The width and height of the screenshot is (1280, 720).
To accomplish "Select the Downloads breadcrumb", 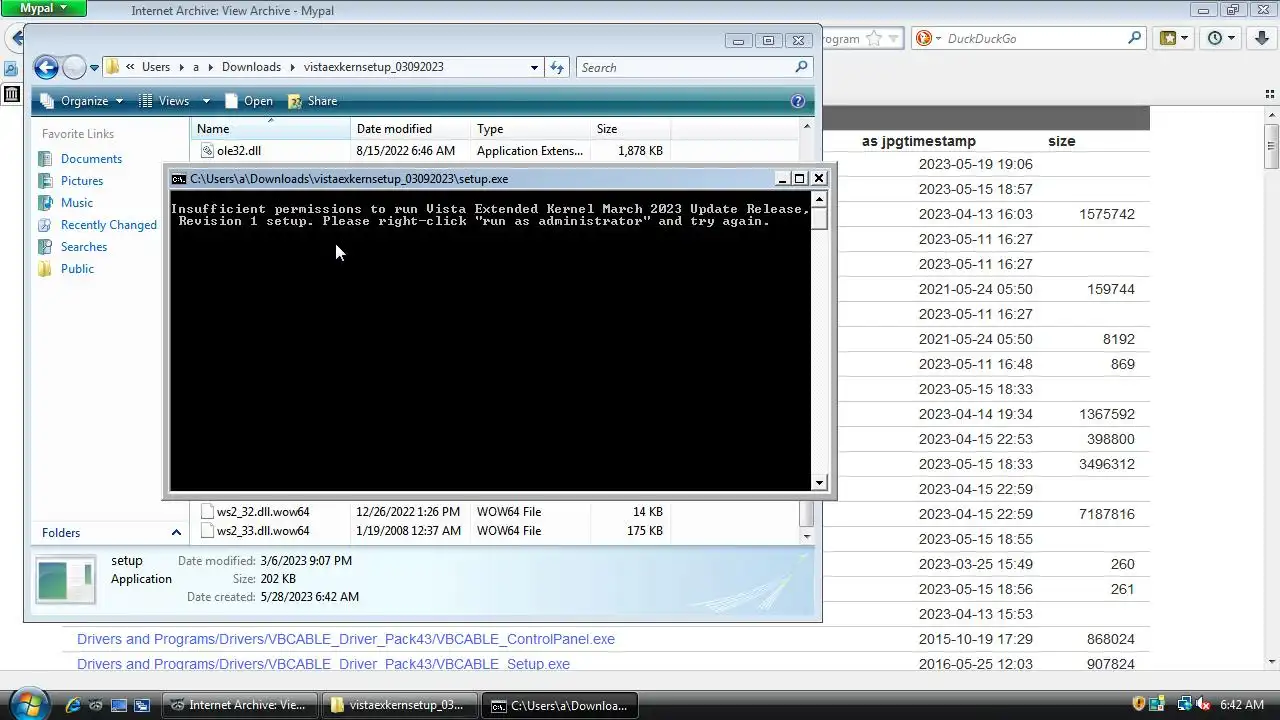I will [251, 67].
